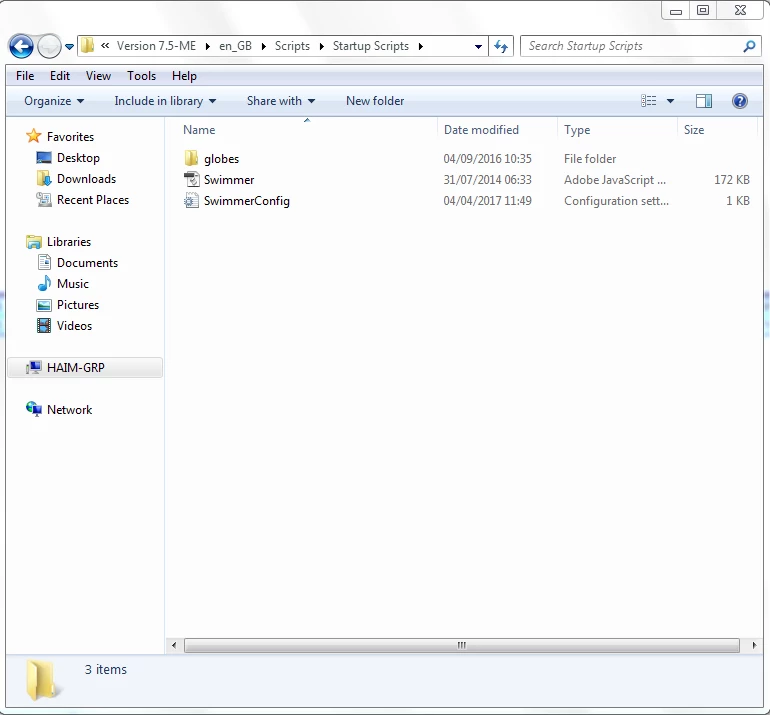Create a New folder
This screenshot has width=770, height=715.
(x=375, y=101)
